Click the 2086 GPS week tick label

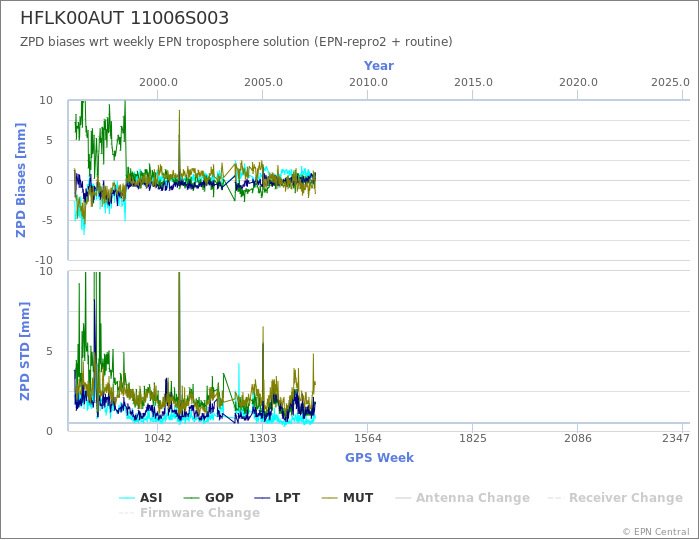point(578,438)
